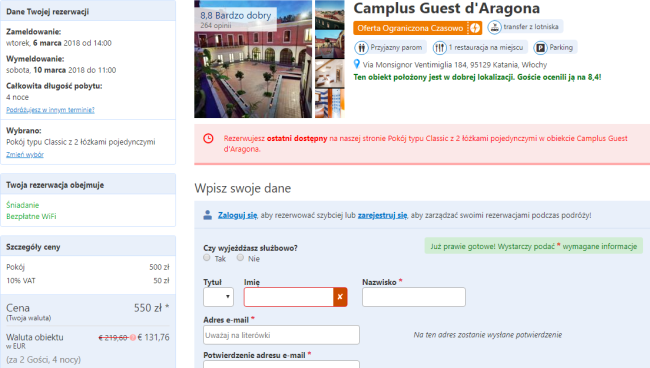Click 'Podróżujesz w innym terminie?' link
This screenshot has width=650, height=368.
(50, 110)
